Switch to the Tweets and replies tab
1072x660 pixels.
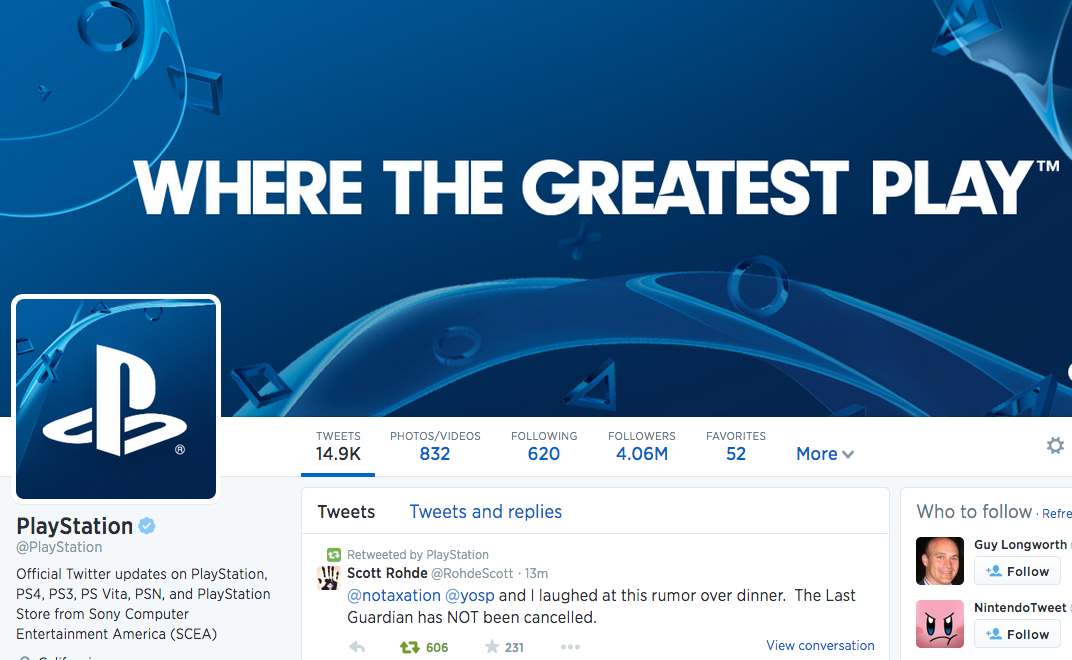485,512
